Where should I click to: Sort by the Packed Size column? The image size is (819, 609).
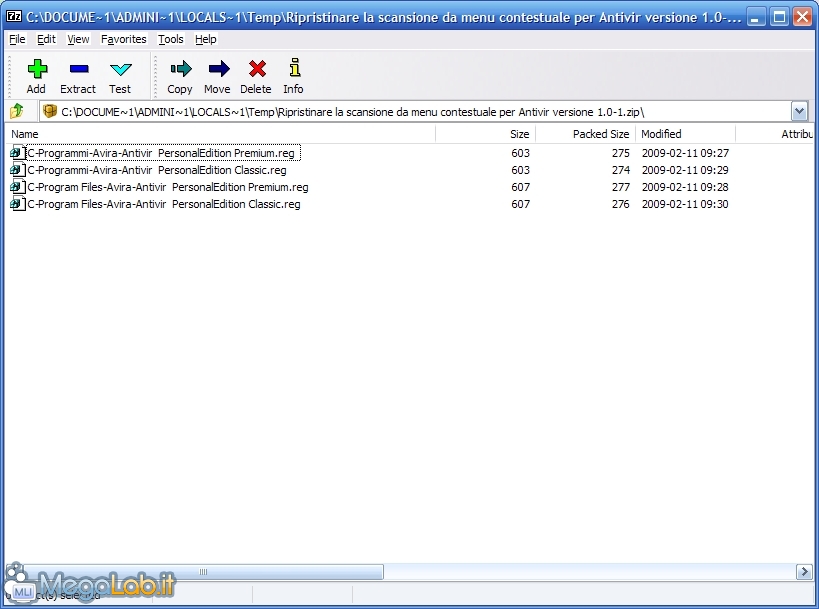[600, 134]
